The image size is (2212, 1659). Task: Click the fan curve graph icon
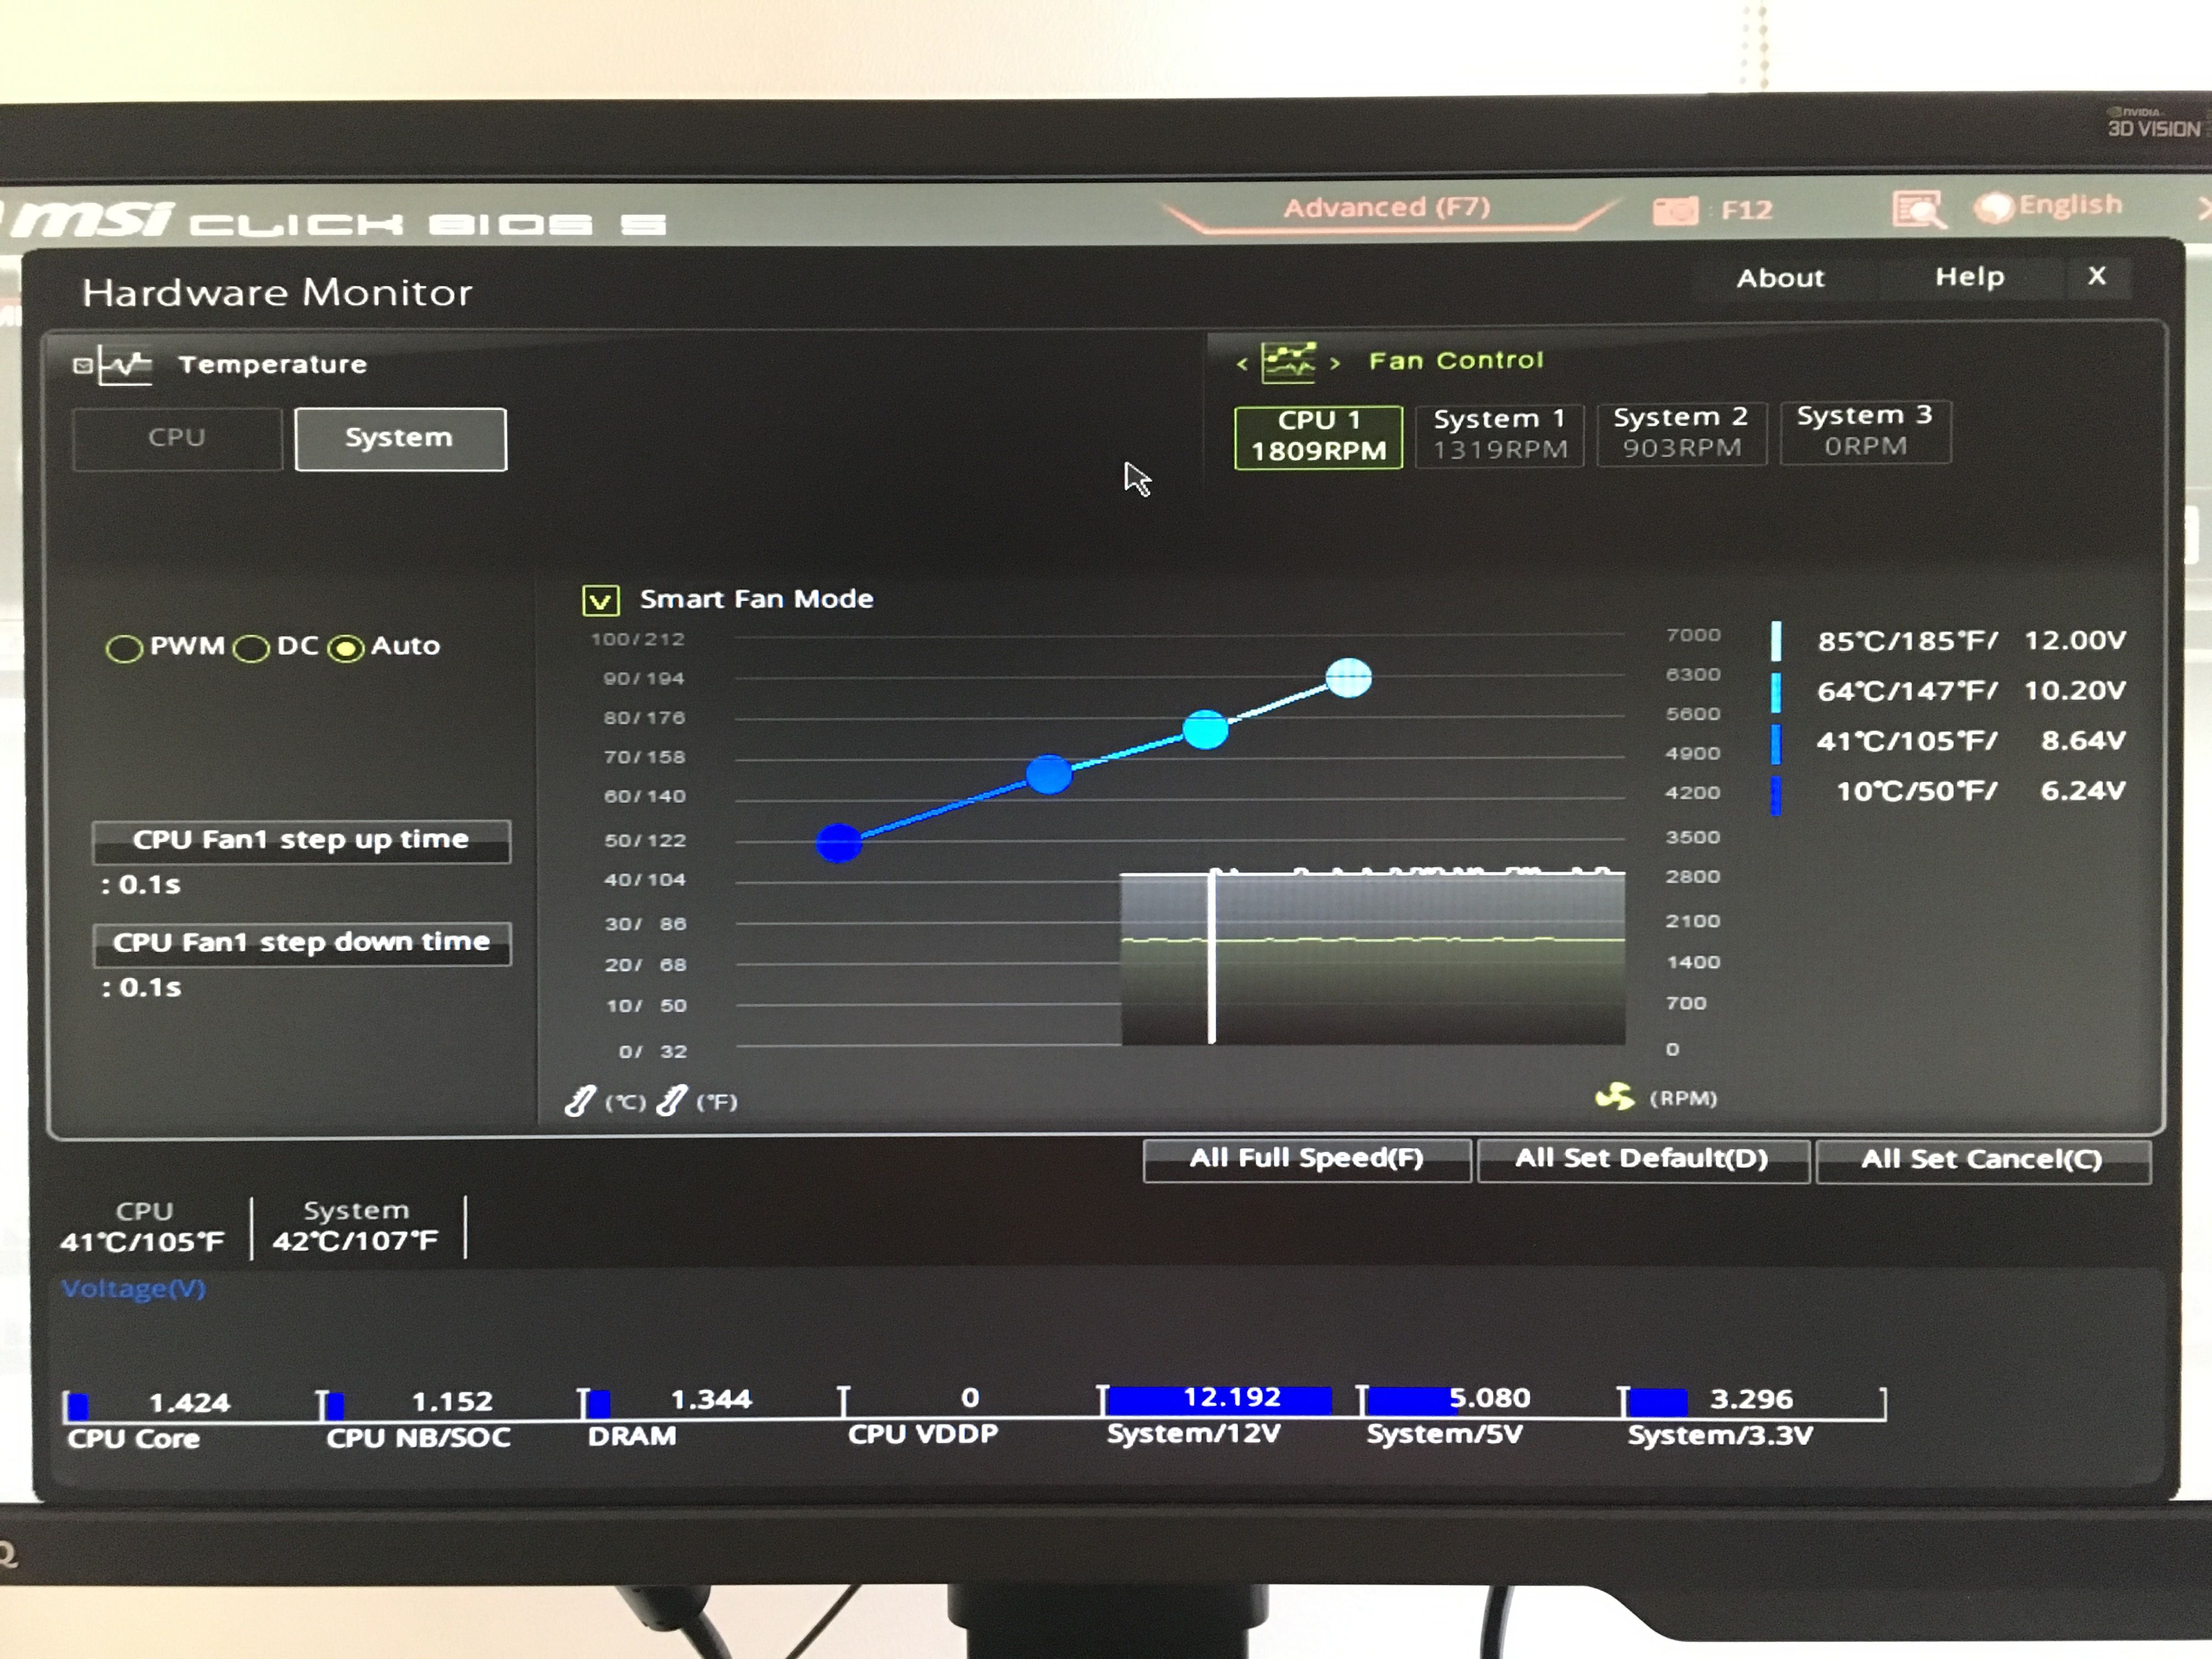click(x=1288, y=362)
